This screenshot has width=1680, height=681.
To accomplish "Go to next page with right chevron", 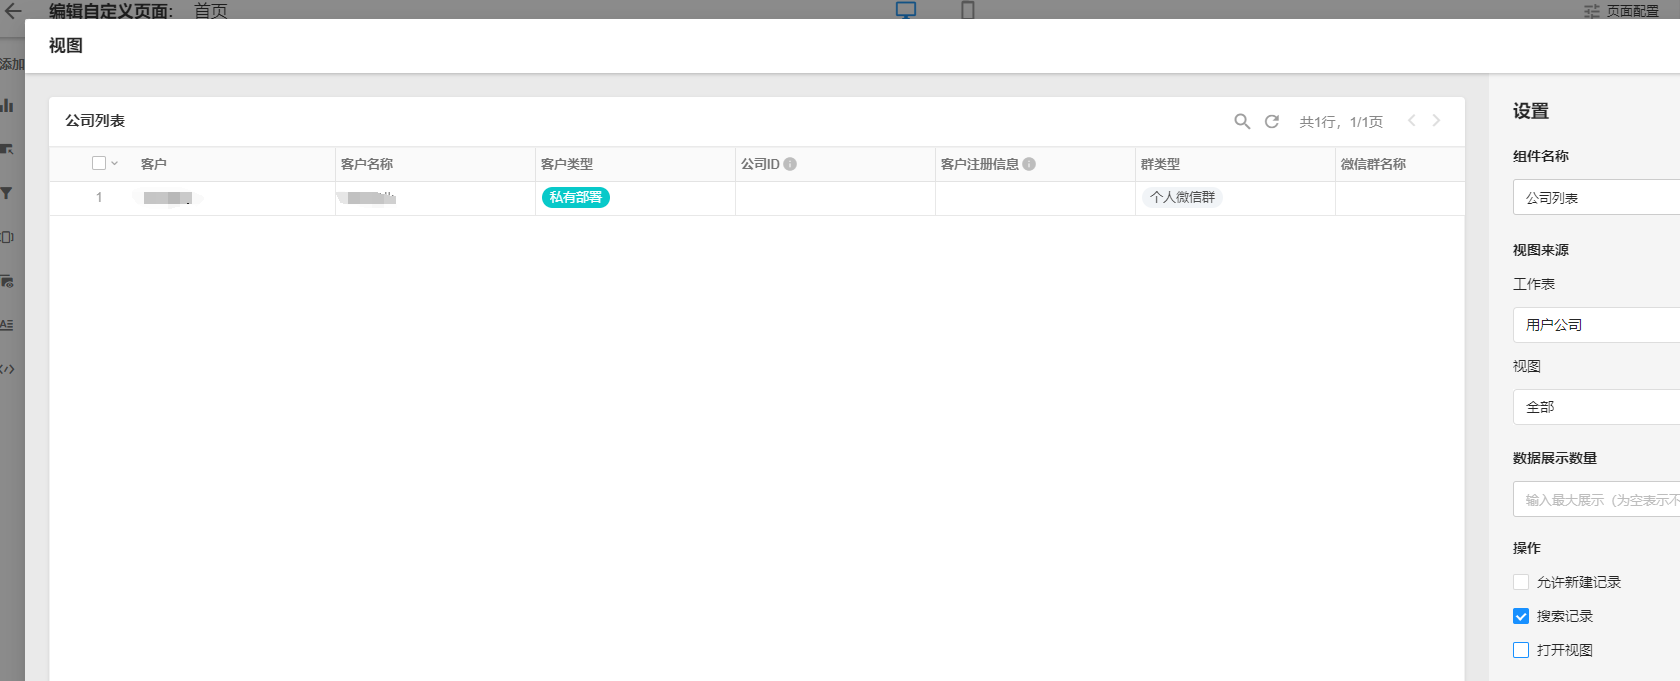I will (x=1436, y=120).
